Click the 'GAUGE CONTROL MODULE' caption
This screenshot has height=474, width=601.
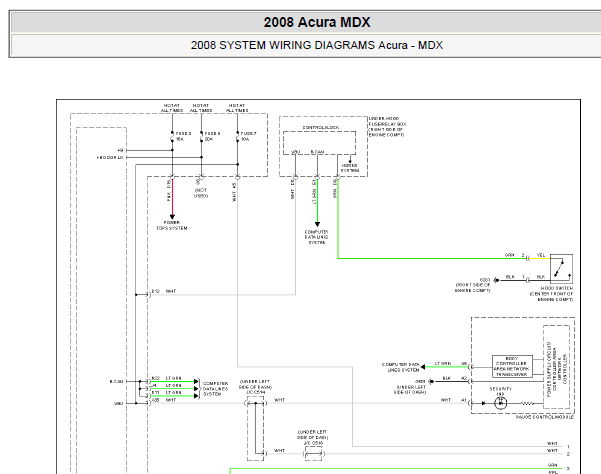click(545, 417)
